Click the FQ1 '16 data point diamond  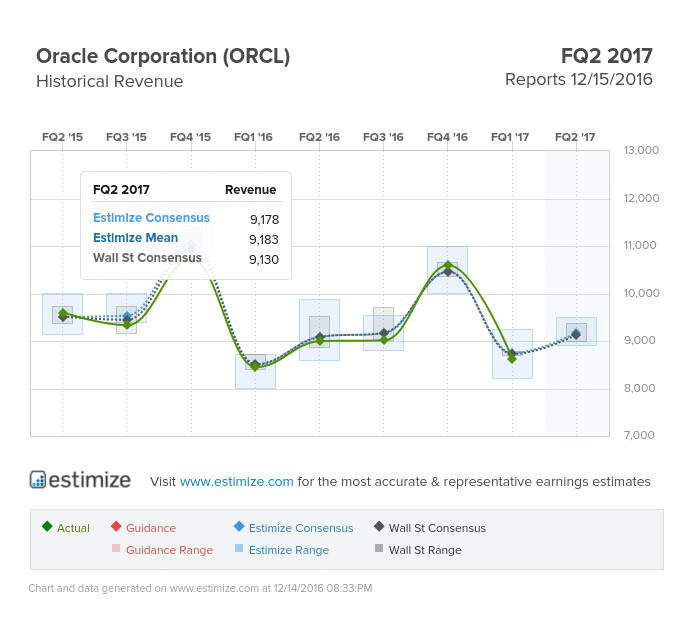tap(256, 367)
